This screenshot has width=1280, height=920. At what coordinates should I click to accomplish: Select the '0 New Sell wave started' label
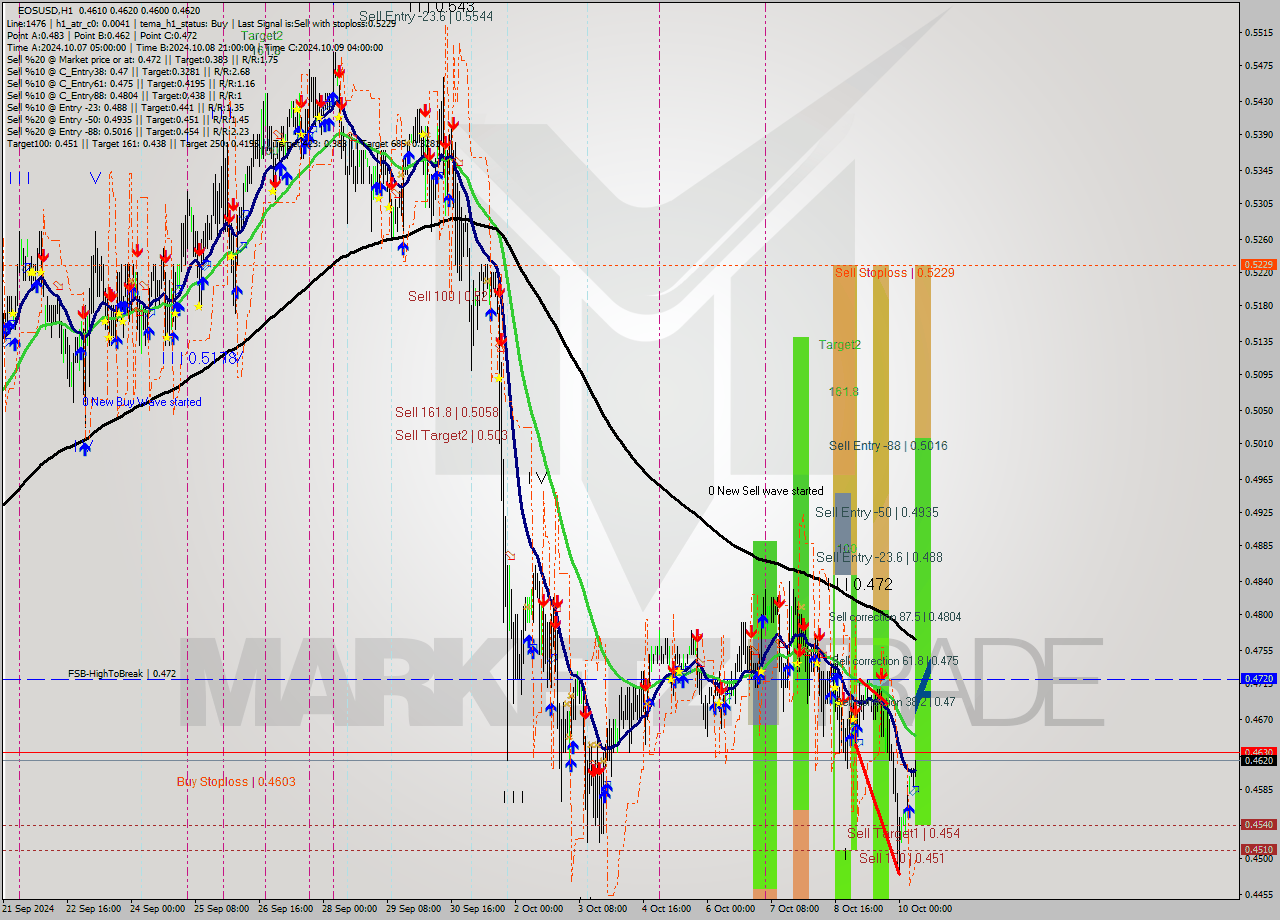(766, 491)
